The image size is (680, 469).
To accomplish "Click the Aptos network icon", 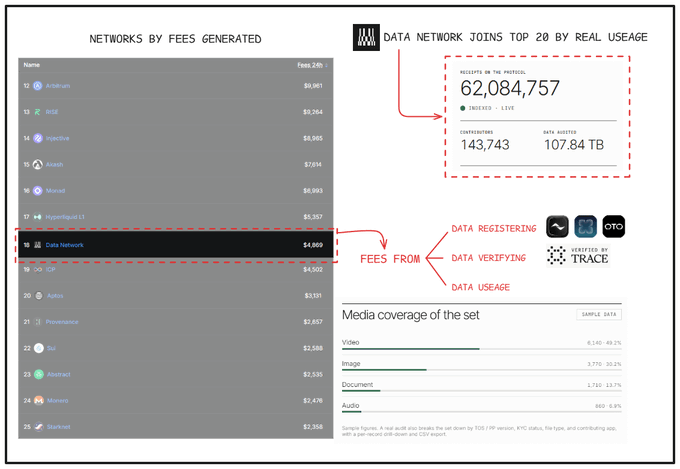I will 39,296.
